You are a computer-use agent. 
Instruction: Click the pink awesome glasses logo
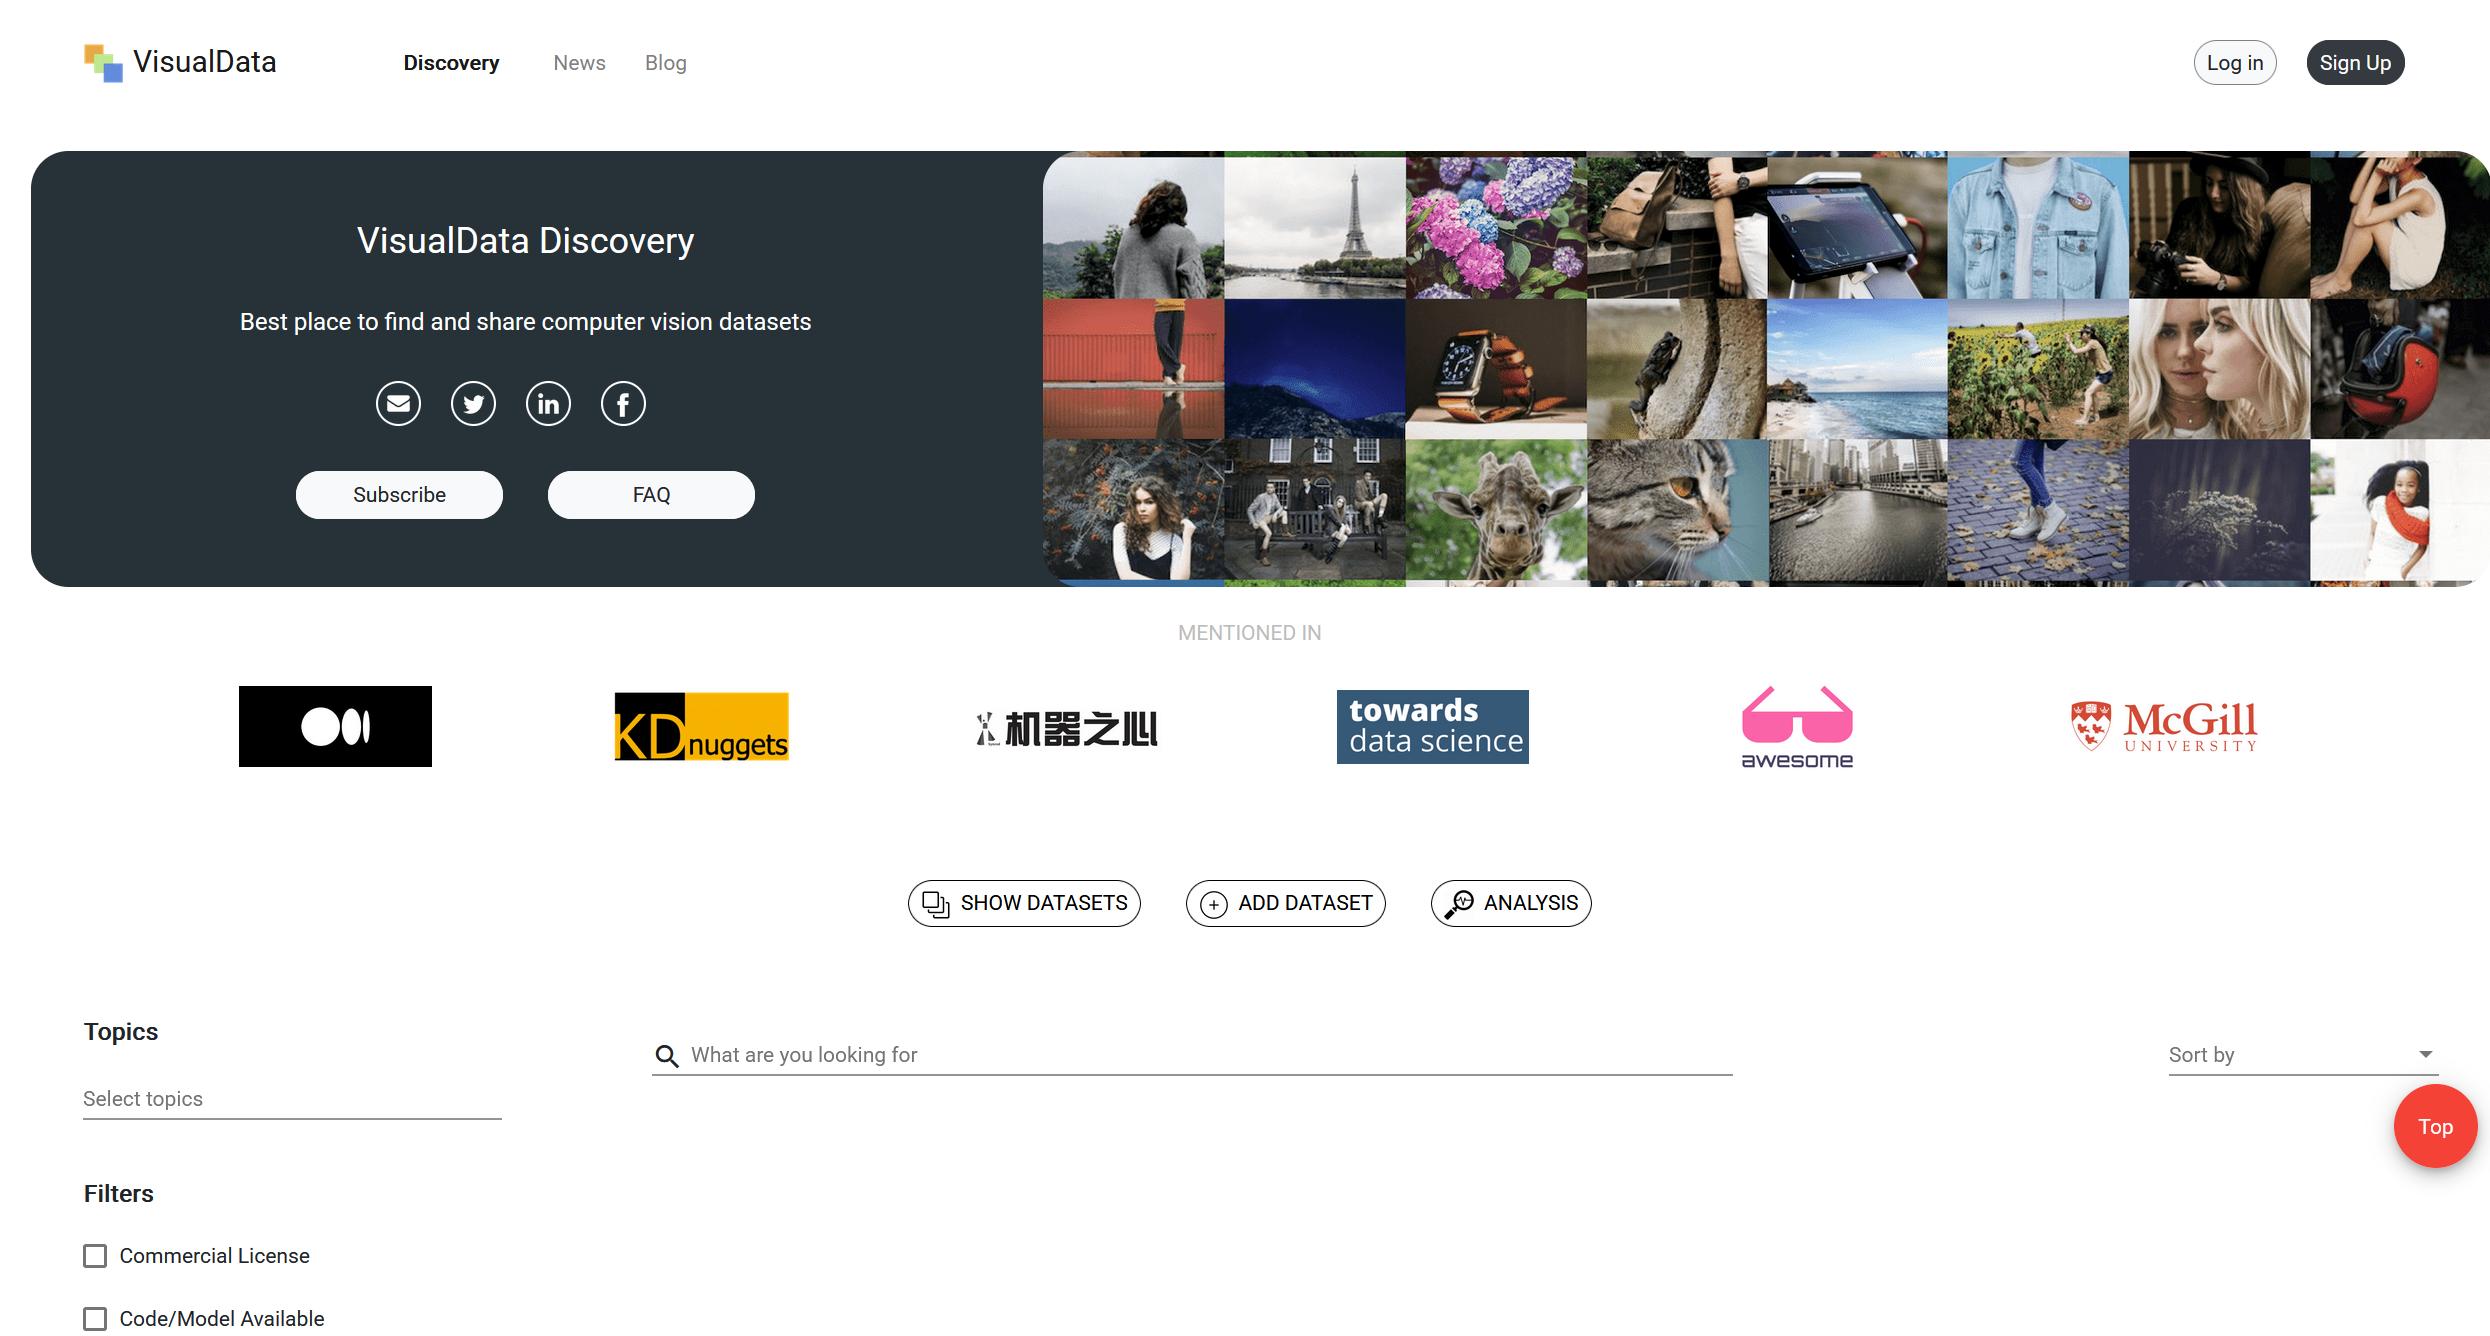pos(1797,727)
